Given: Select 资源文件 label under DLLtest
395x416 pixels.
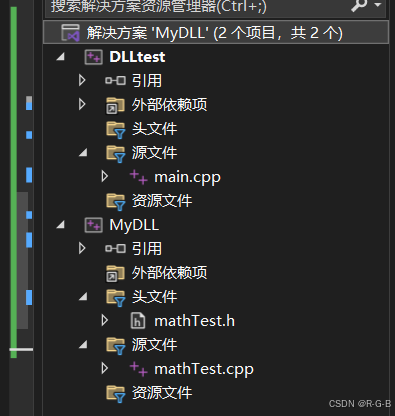Looking at the screenshot, I should 162,201.
